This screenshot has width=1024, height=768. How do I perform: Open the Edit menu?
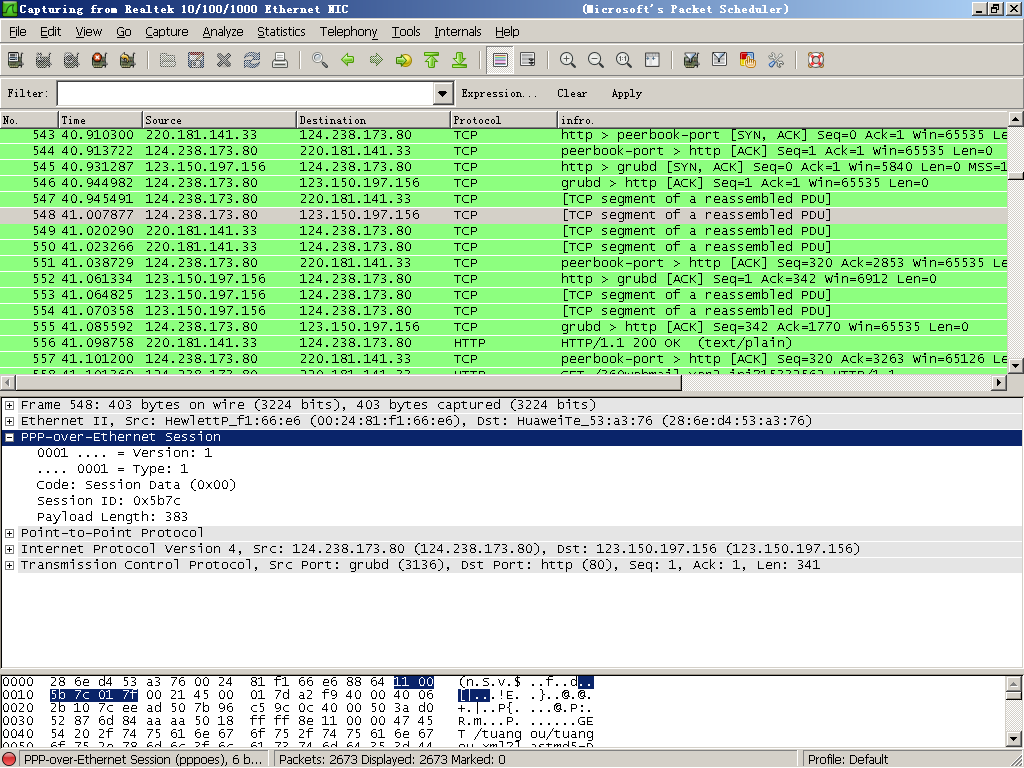50,31
